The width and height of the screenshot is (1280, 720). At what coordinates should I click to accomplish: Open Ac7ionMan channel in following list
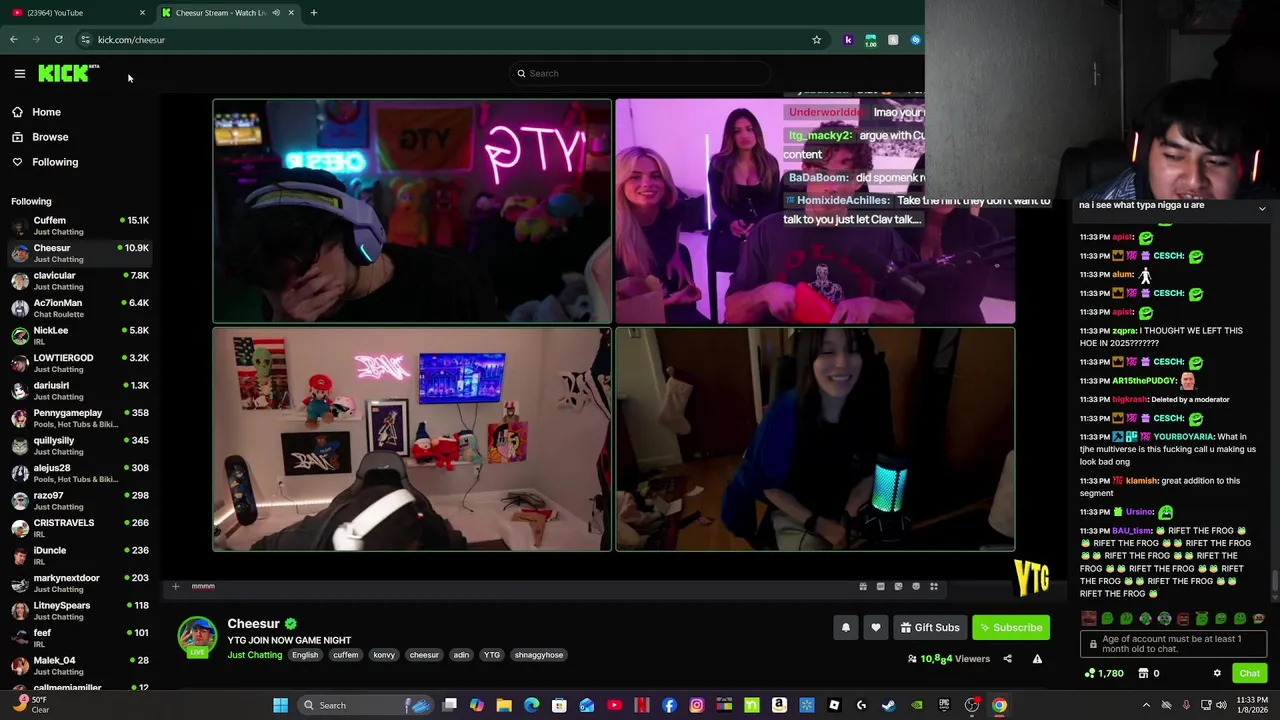click(x=80, y=308)
